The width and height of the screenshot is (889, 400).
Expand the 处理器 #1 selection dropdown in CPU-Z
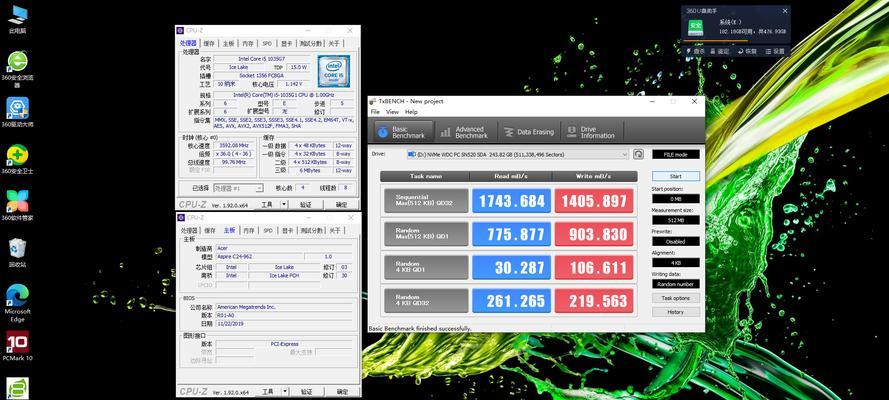(x=260, y=188)
